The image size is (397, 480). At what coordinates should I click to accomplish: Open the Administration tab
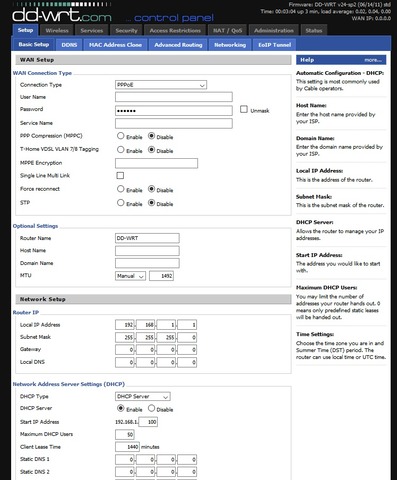point(274,30)
